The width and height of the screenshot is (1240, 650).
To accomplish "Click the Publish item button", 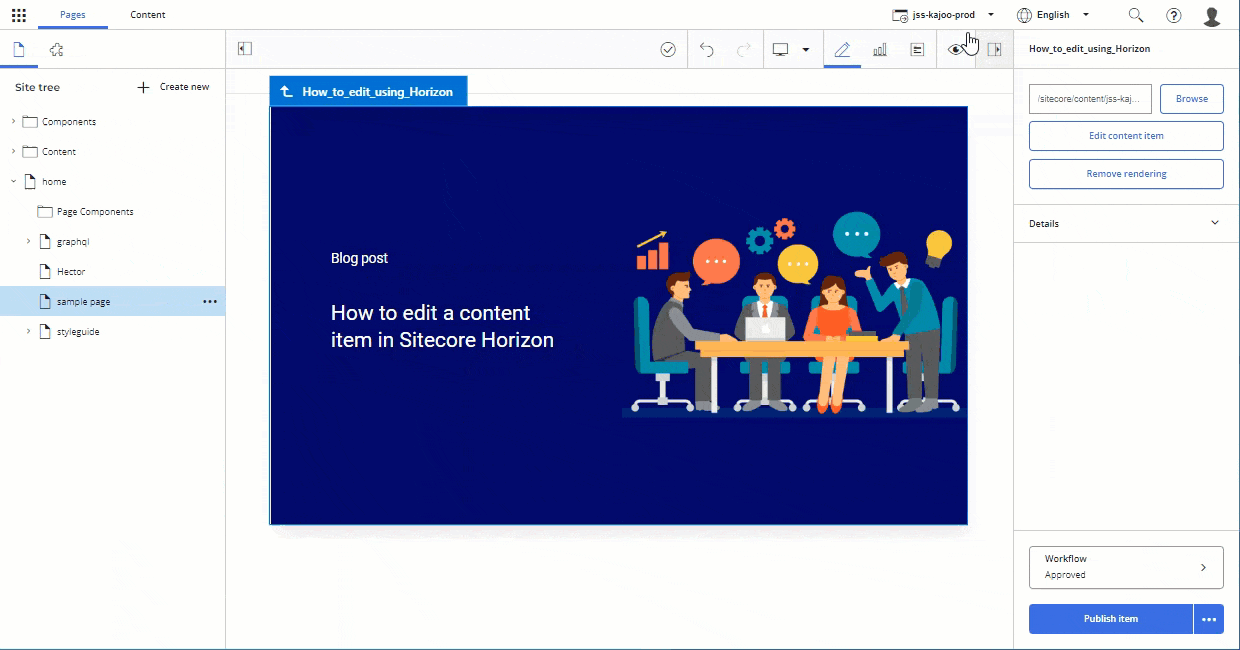I will pyautogui.click(x=1111, y=619).
